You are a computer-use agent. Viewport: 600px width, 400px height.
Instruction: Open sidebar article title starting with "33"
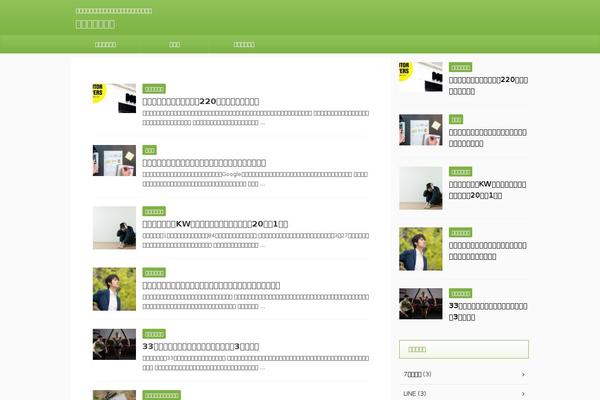[488, 312]
